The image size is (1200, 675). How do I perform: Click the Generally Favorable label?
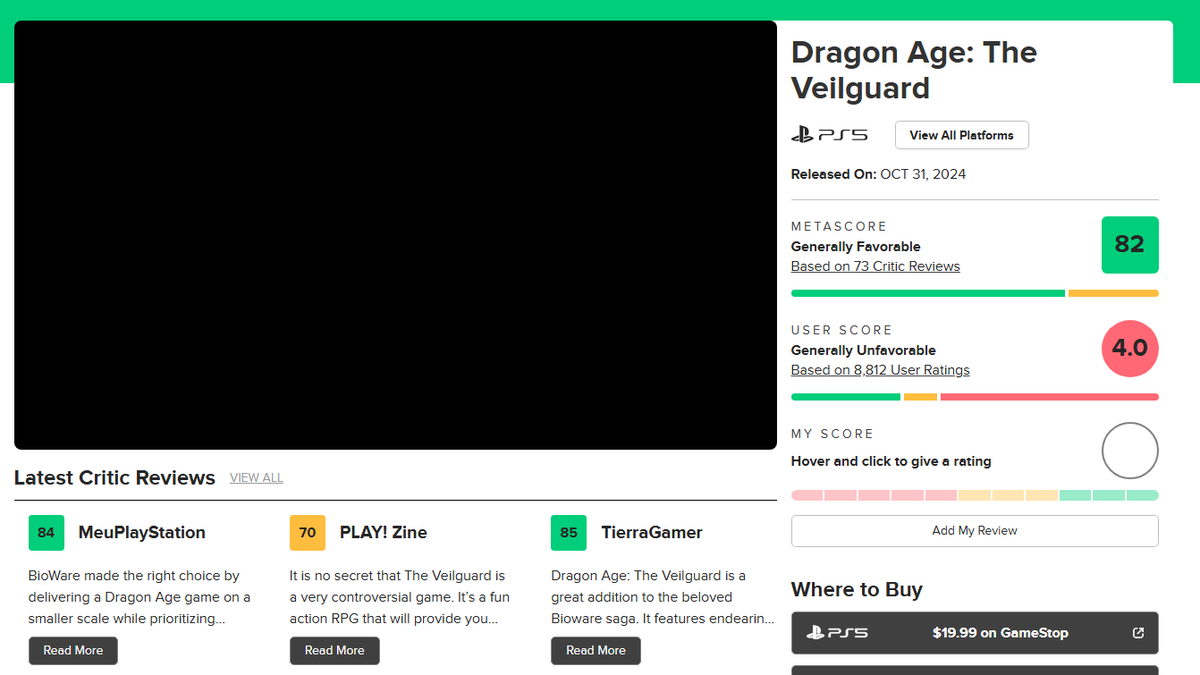pyautogui.click(x=856, y=247)
